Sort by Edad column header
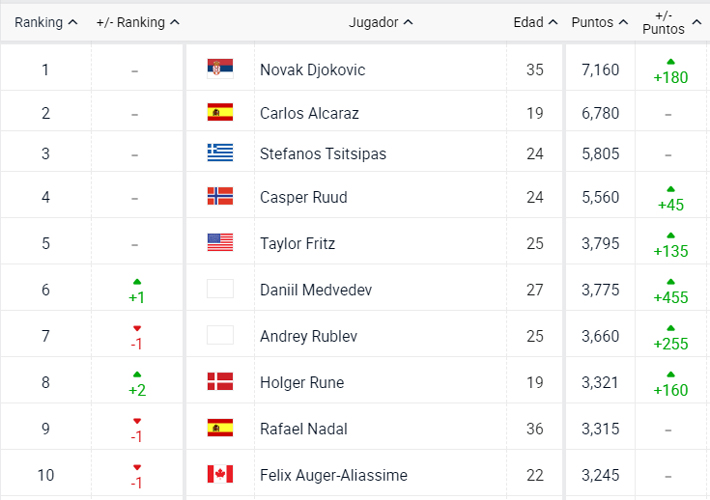The height and width of the screenshot is (500, 710). pos(535,22)
